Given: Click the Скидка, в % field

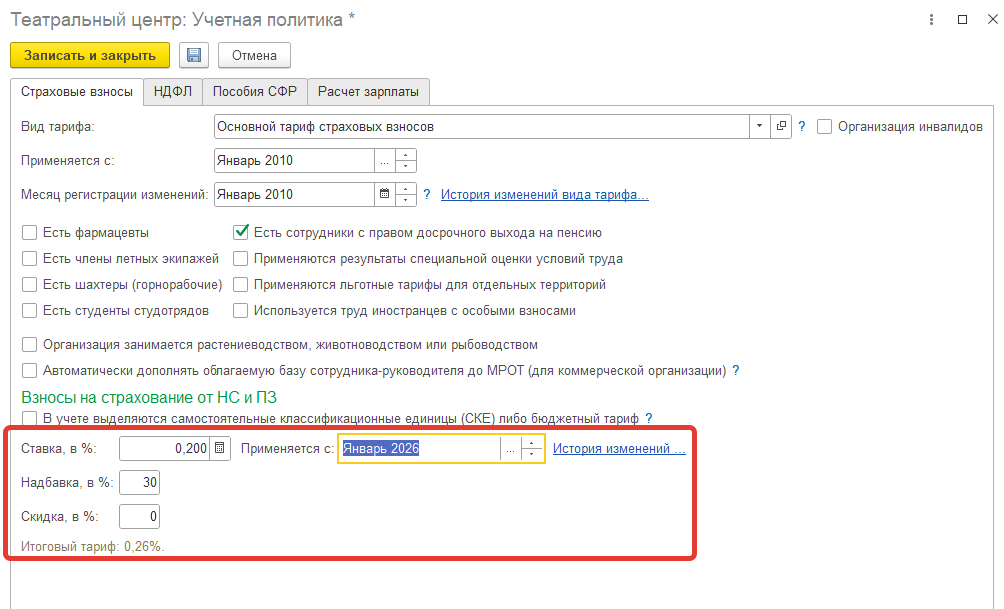Looking at the screenshot, I should click(139, 516).
